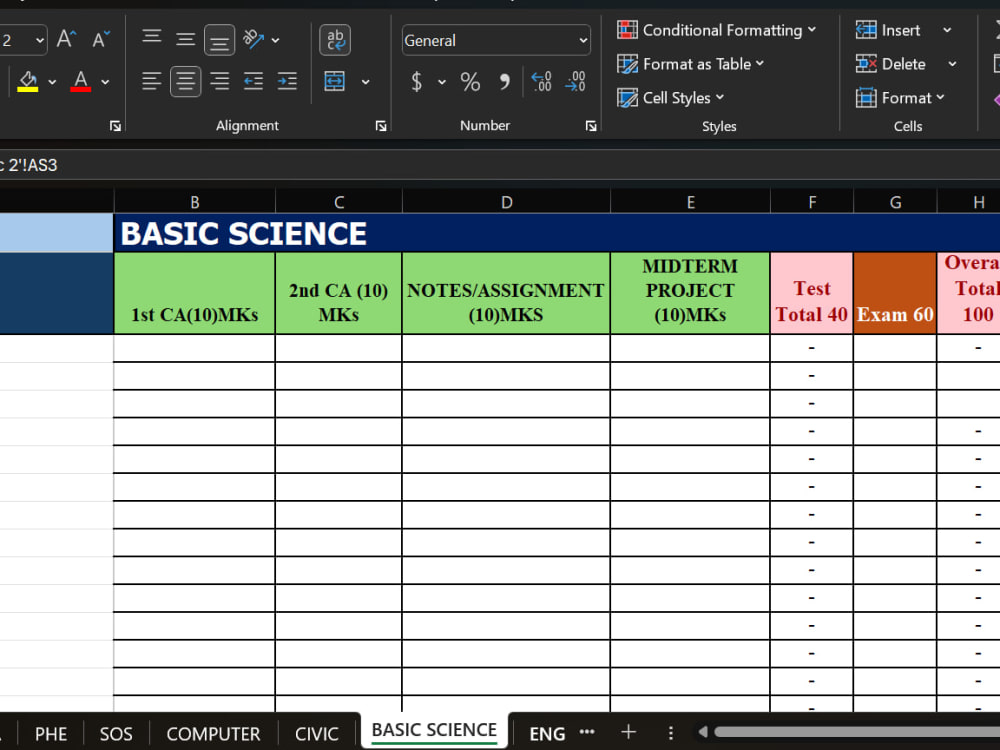Switch to the SOS sheet tab
Screen dimensions: 1000x750
click(x=116, y=734)
